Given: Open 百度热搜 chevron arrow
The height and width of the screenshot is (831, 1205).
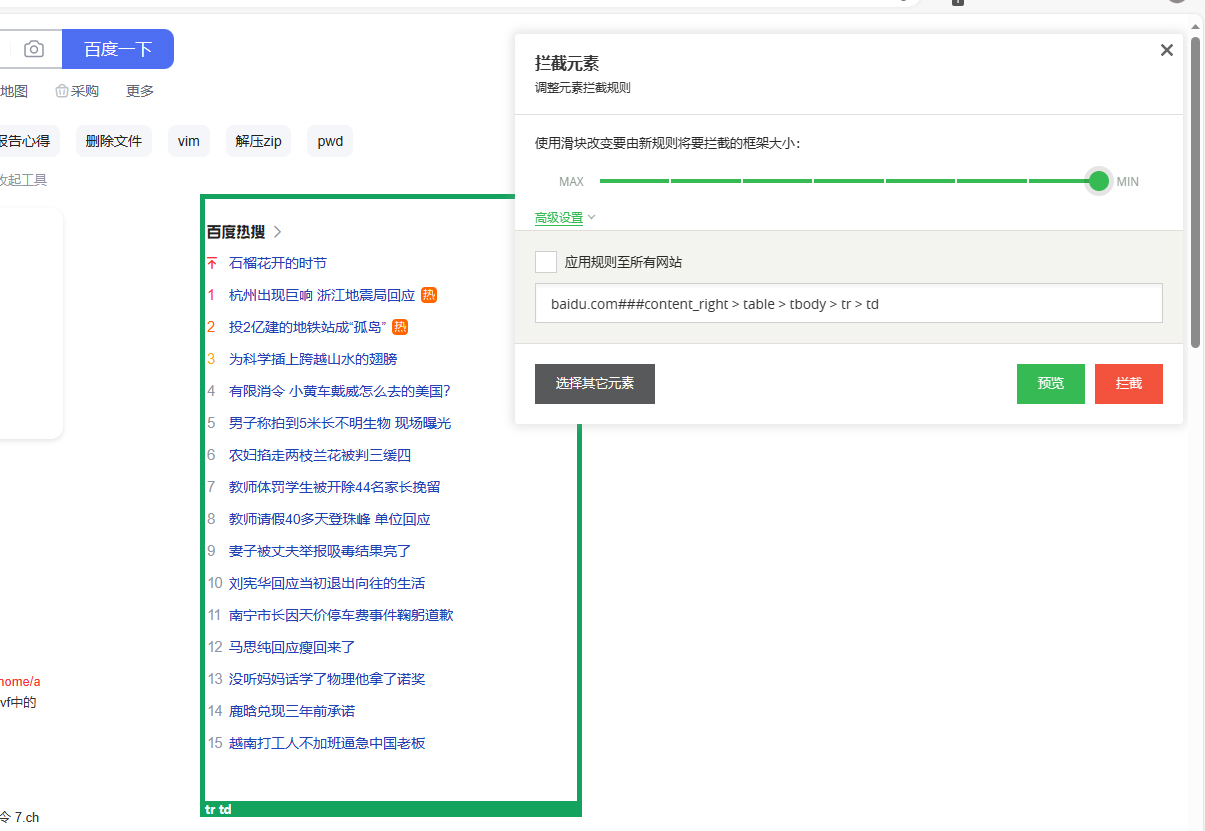Looking at the screenshot, I should [278, 232].
